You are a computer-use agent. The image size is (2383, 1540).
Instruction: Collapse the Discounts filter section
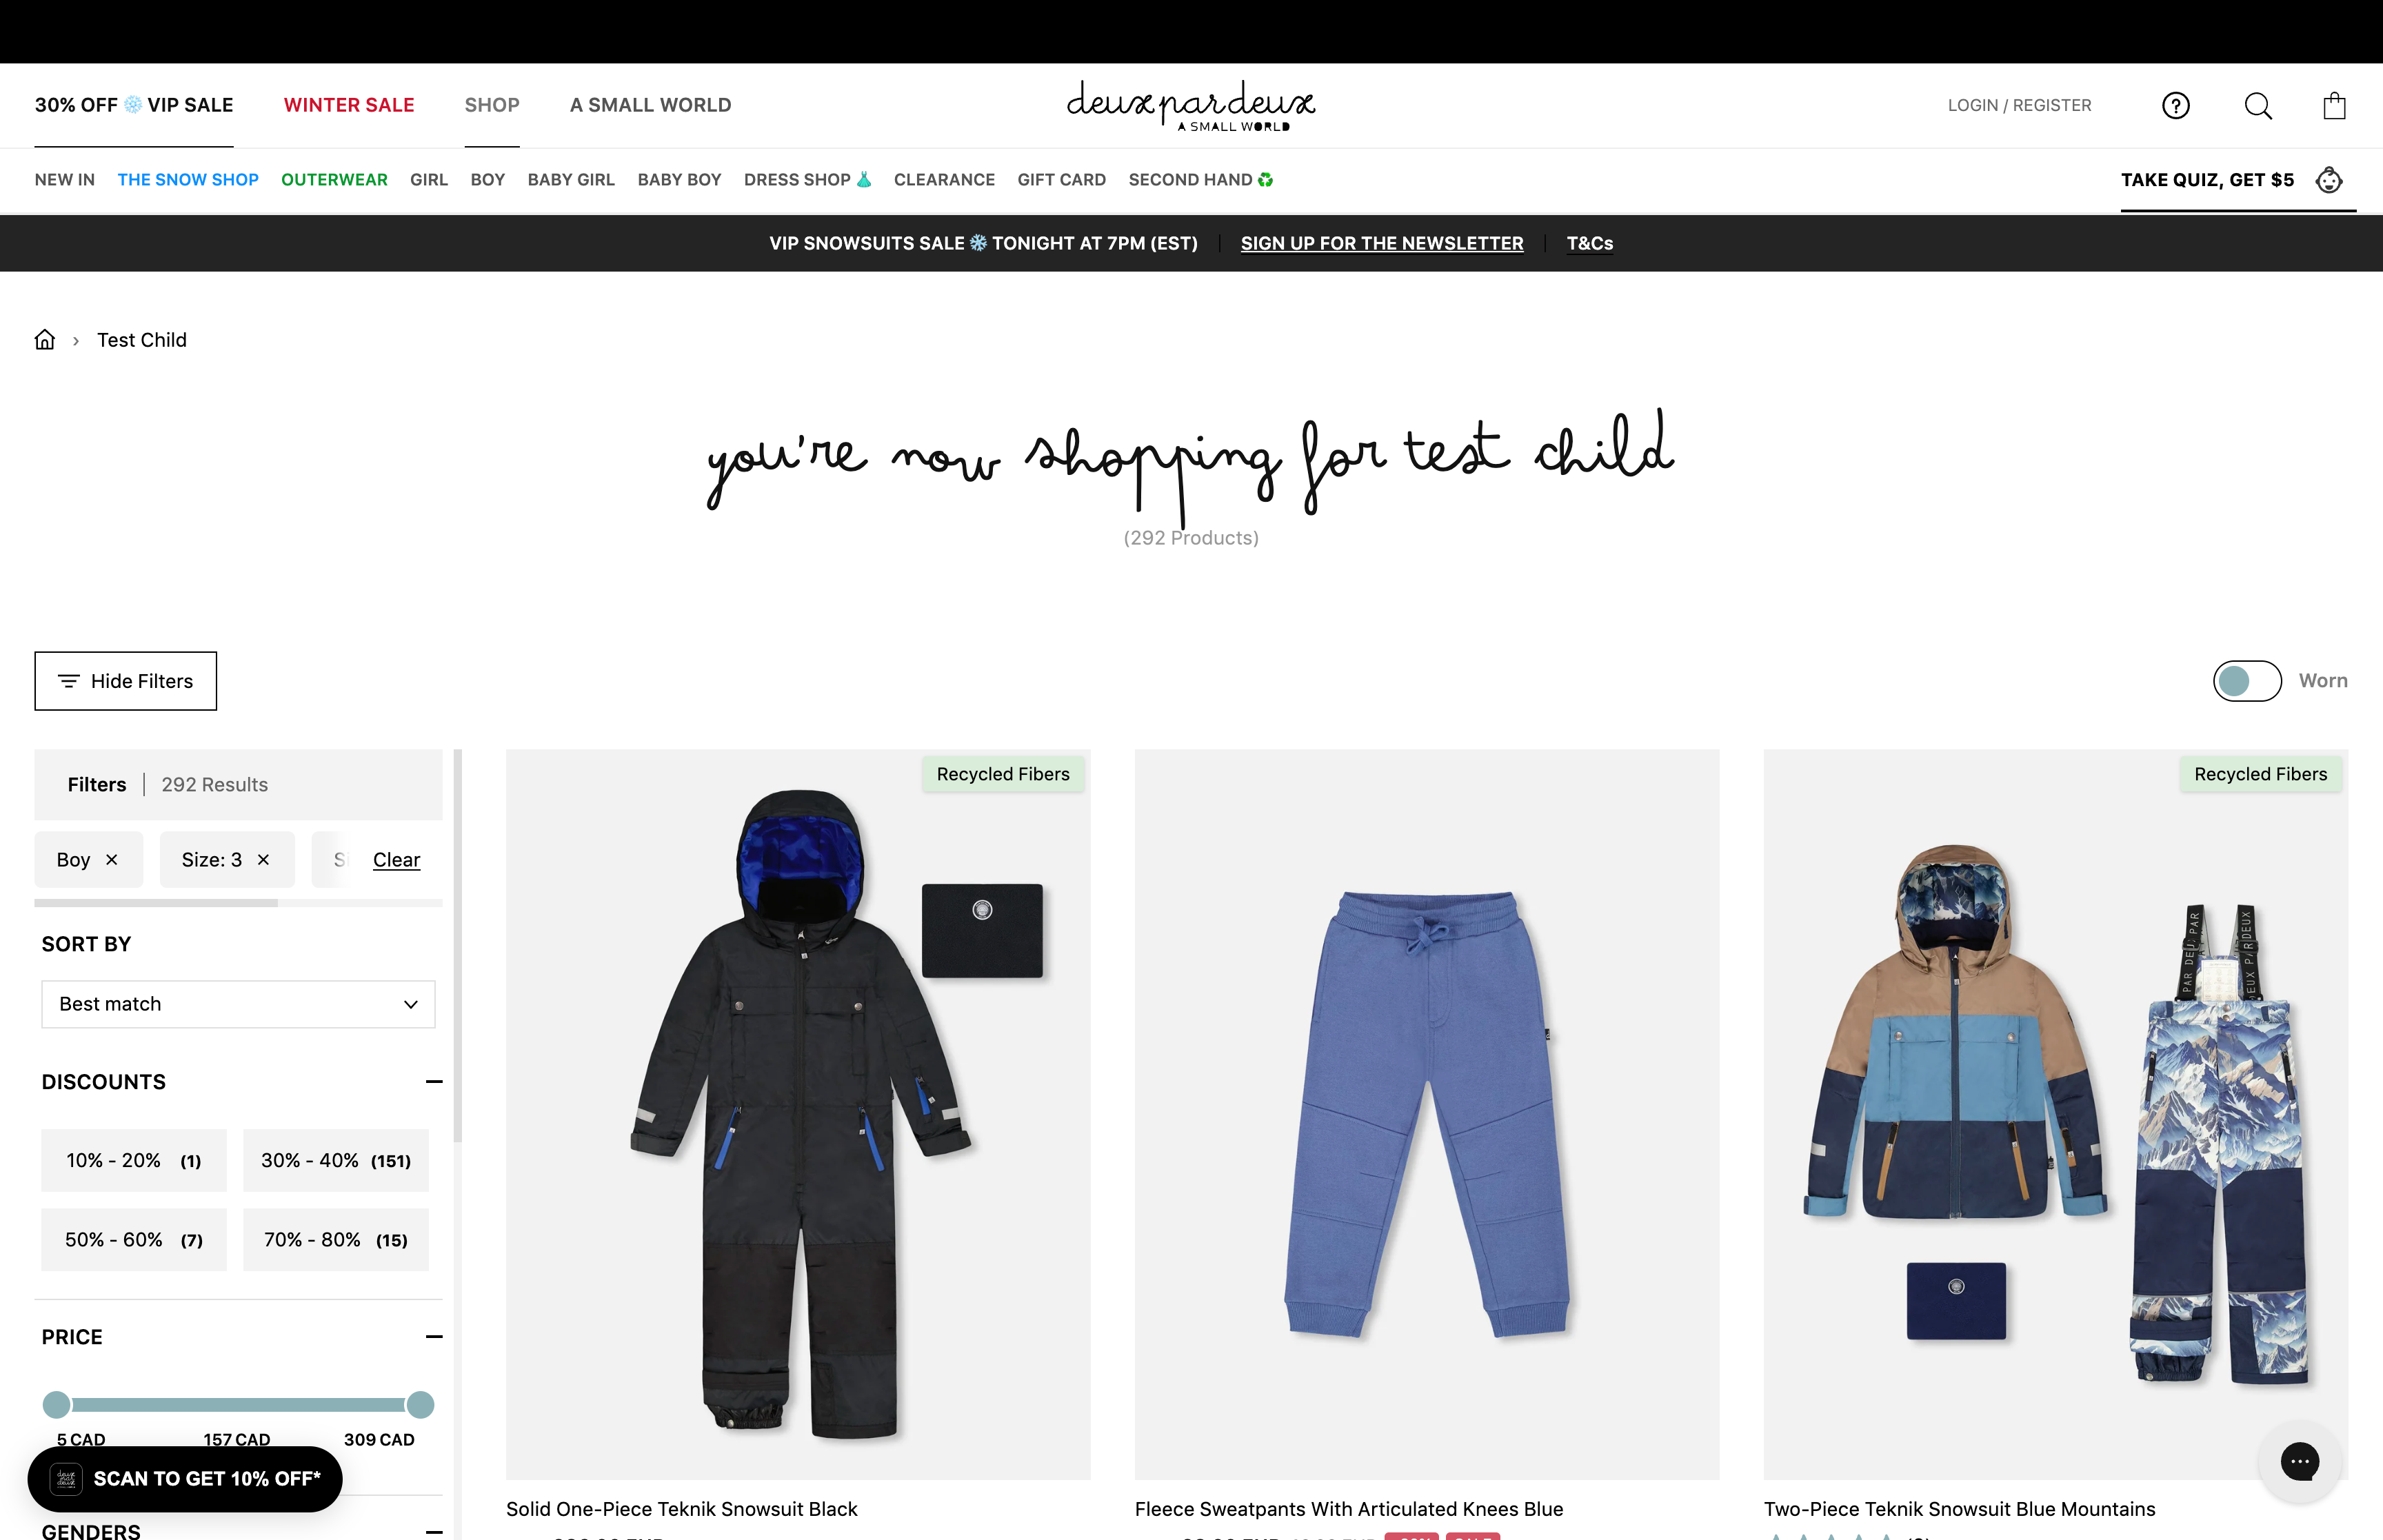click(434, 1082)
